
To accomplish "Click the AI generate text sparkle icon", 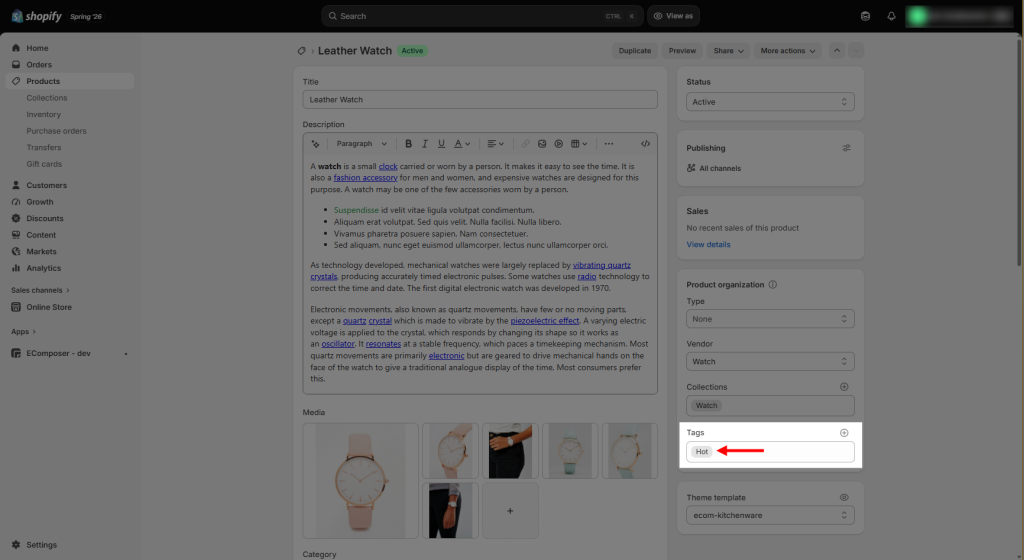I will [315, 144].
